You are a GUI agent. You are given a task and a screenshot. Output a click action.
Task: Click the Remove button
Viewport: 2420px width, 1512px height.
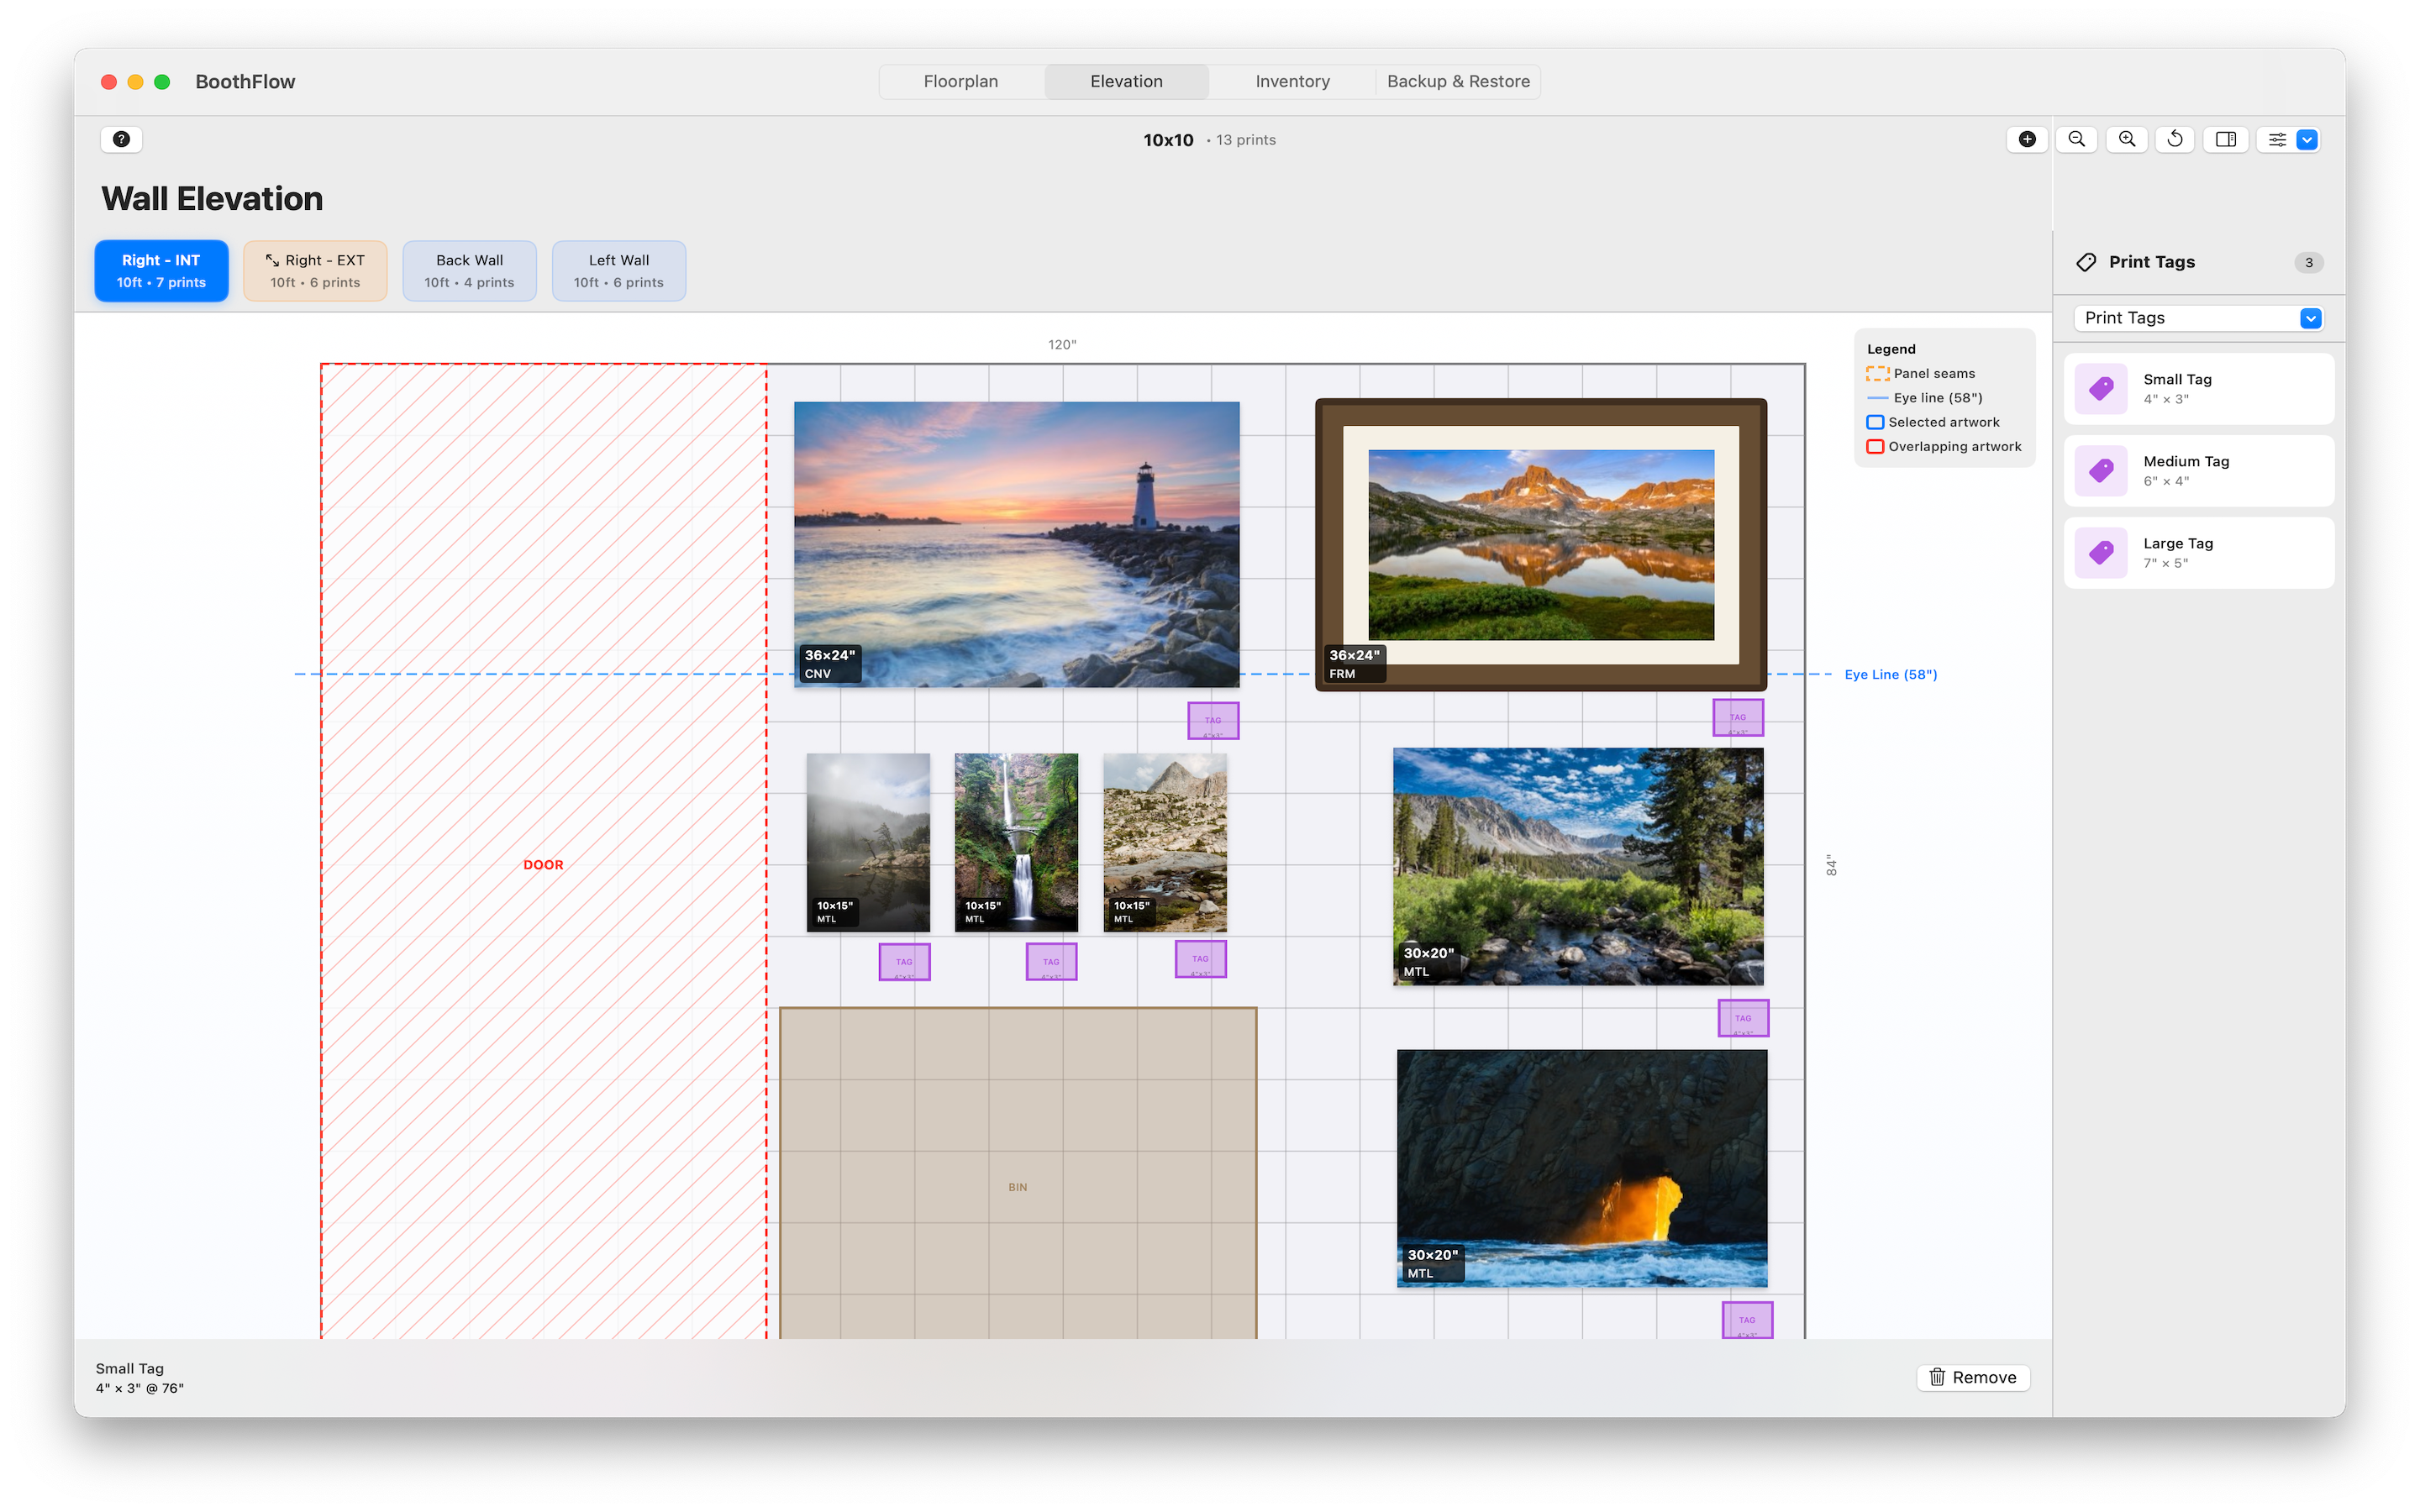click(x=1972, y=1377)
